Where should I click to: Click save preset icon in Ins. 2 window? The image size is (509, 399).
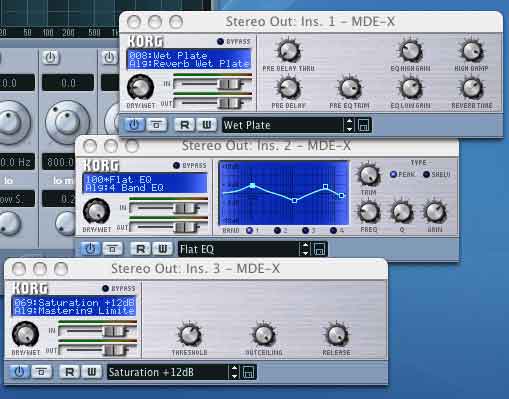click(319, 249)
